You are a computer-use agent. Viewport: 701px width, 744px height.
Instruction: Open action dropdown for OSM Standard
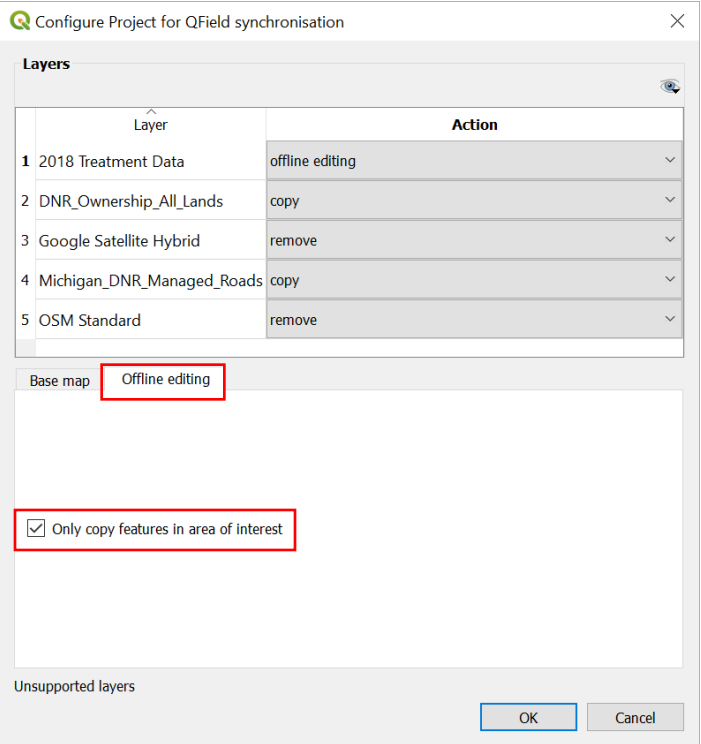coord(474,319)
